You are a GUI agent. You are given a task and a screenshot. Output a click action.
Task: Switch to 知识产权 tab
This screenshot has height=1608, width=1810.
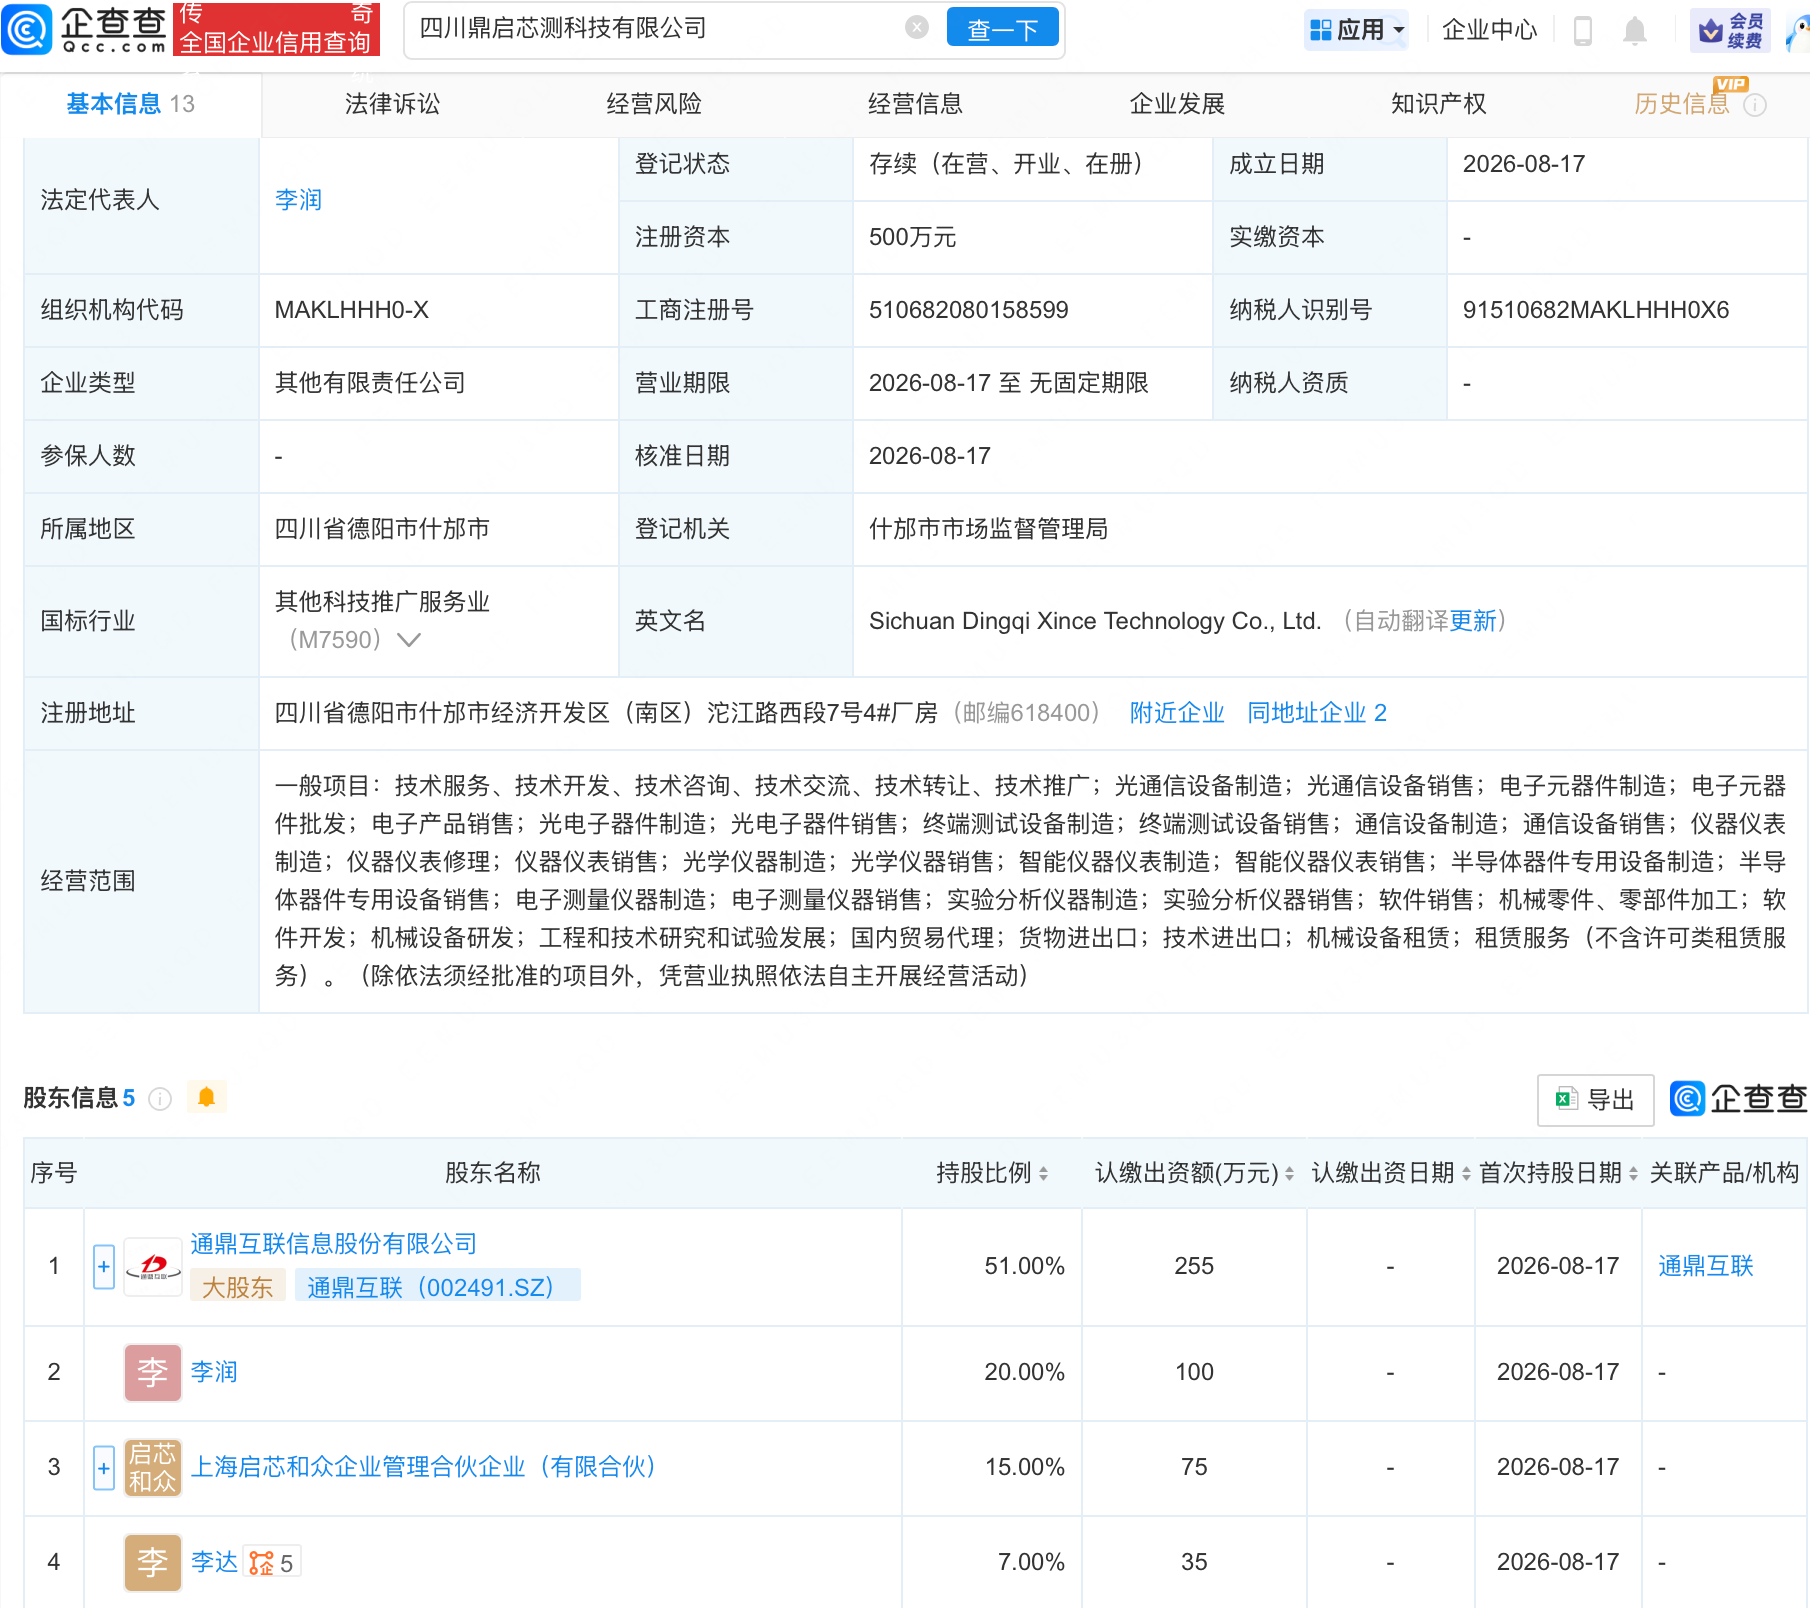click(x=1438, y=104)
